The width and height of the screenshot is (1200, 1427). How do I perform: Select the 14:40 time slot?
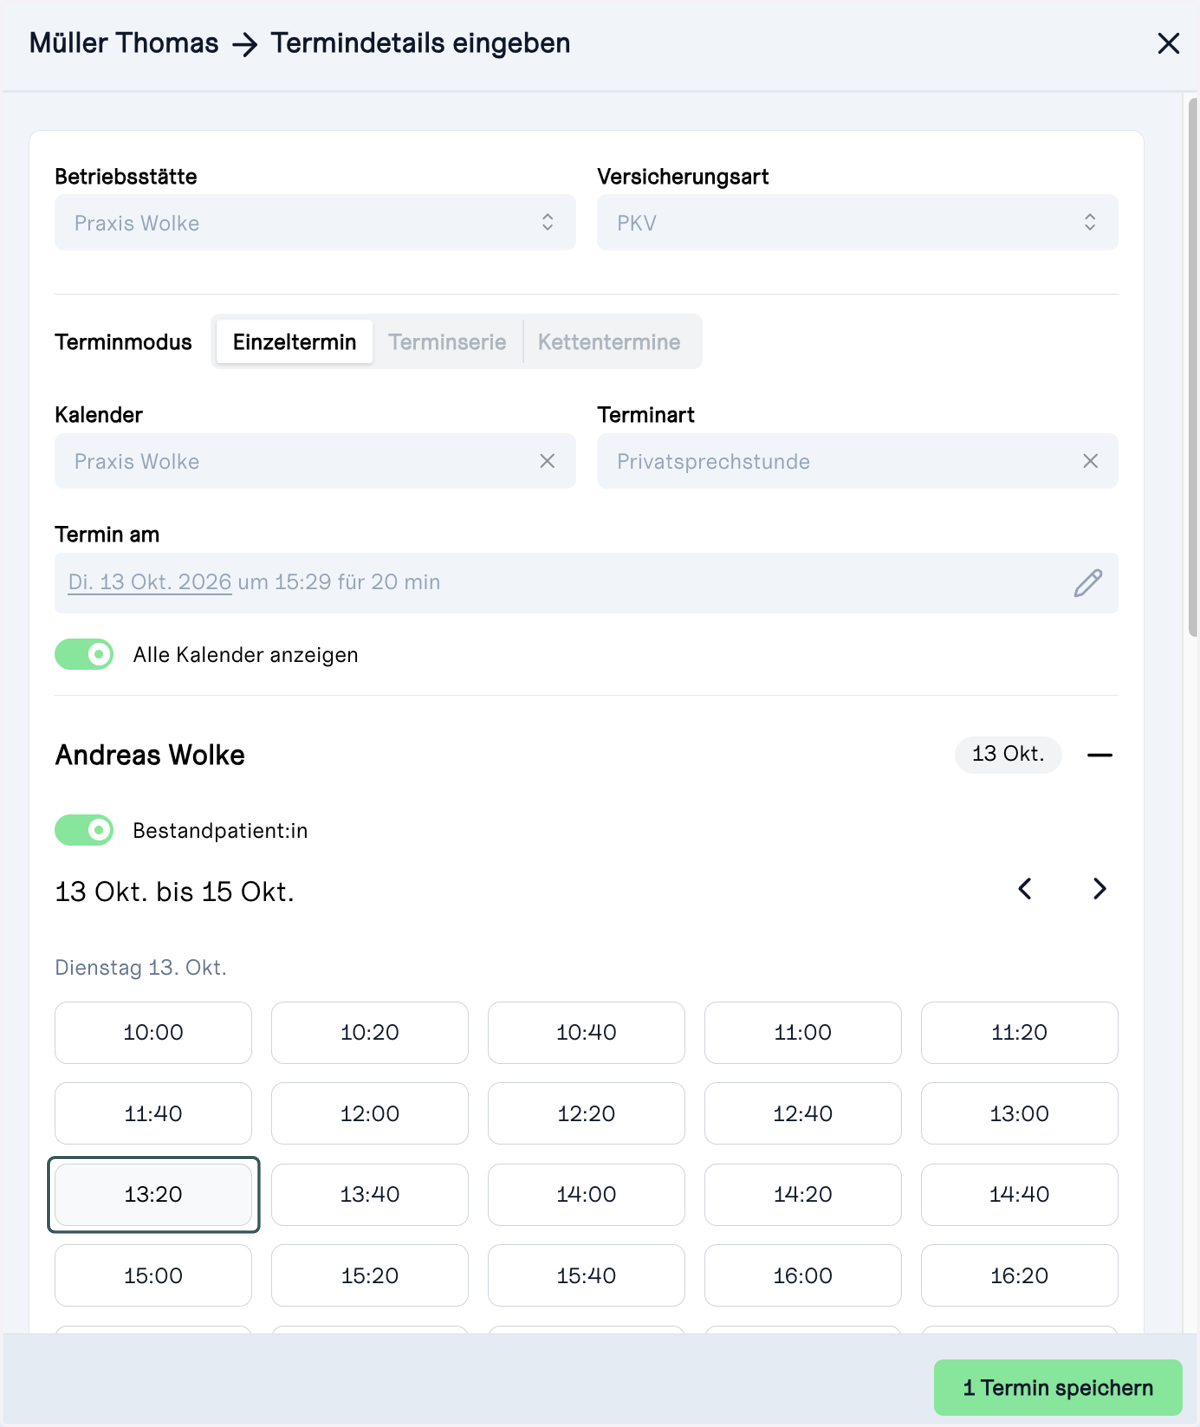[1019, 1195]
